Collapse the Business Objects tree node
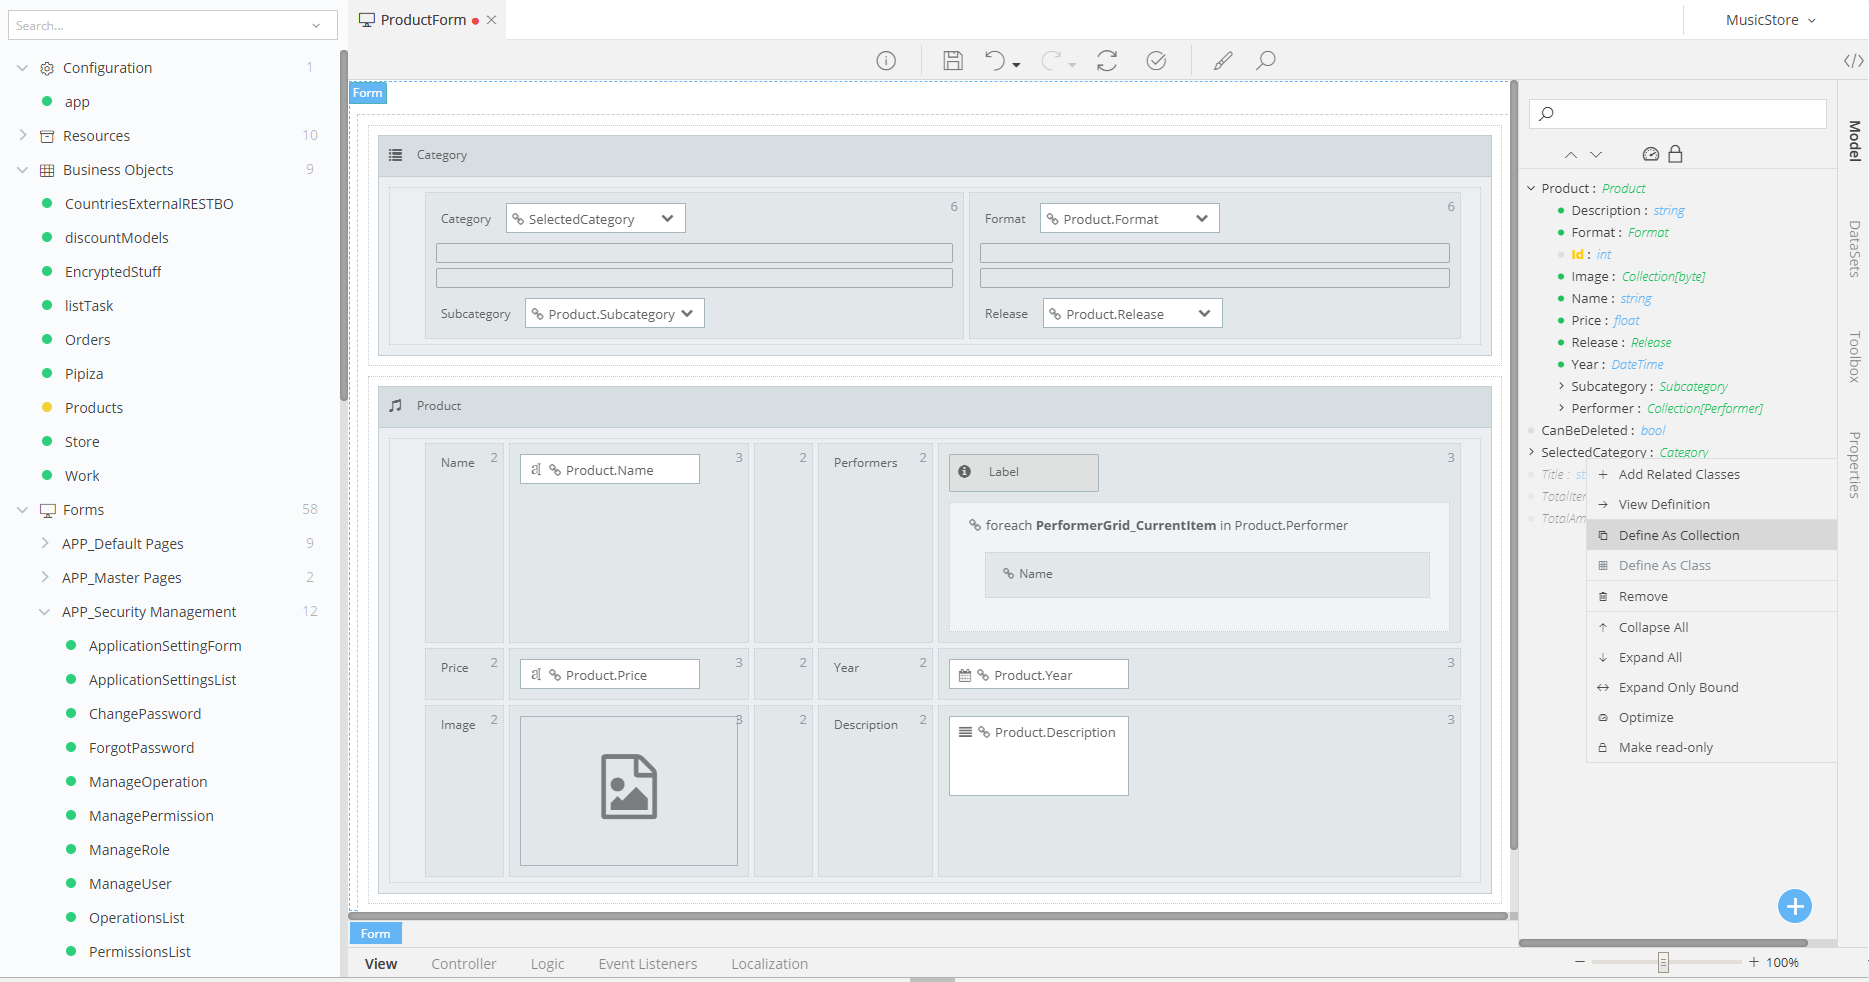 coord(22,170)
